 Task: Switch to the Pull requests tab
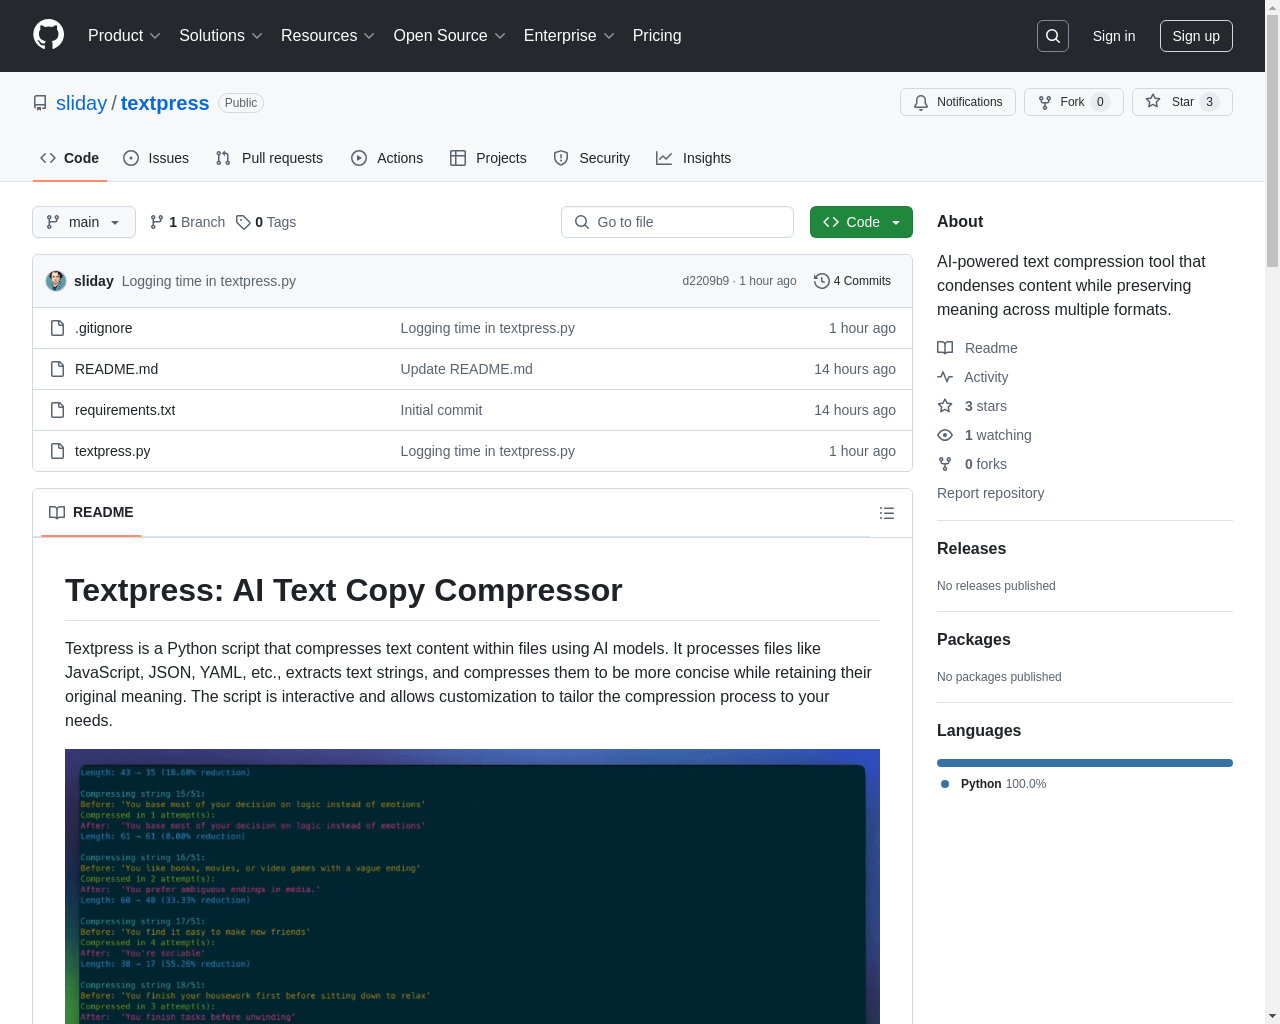click(269, 158)
